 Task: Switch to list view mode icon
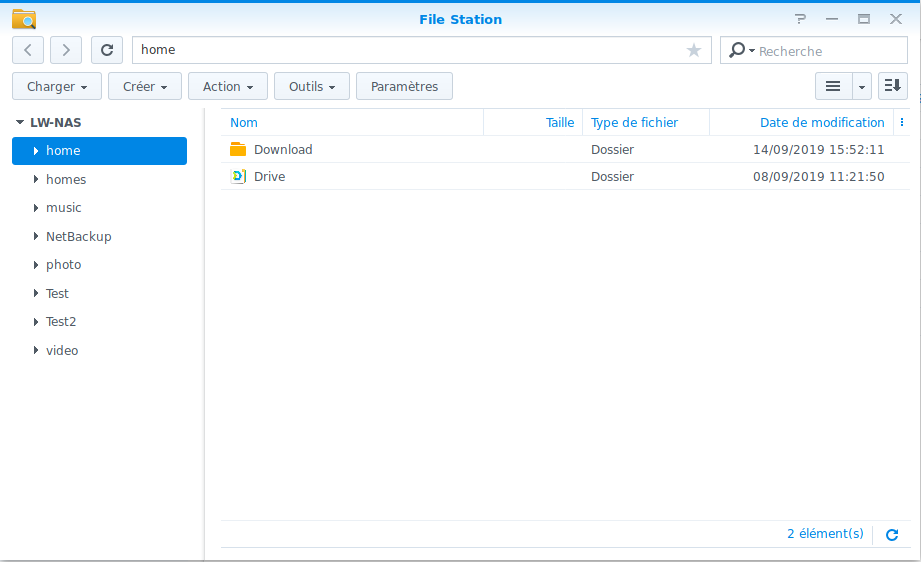(x=832, y=87)
